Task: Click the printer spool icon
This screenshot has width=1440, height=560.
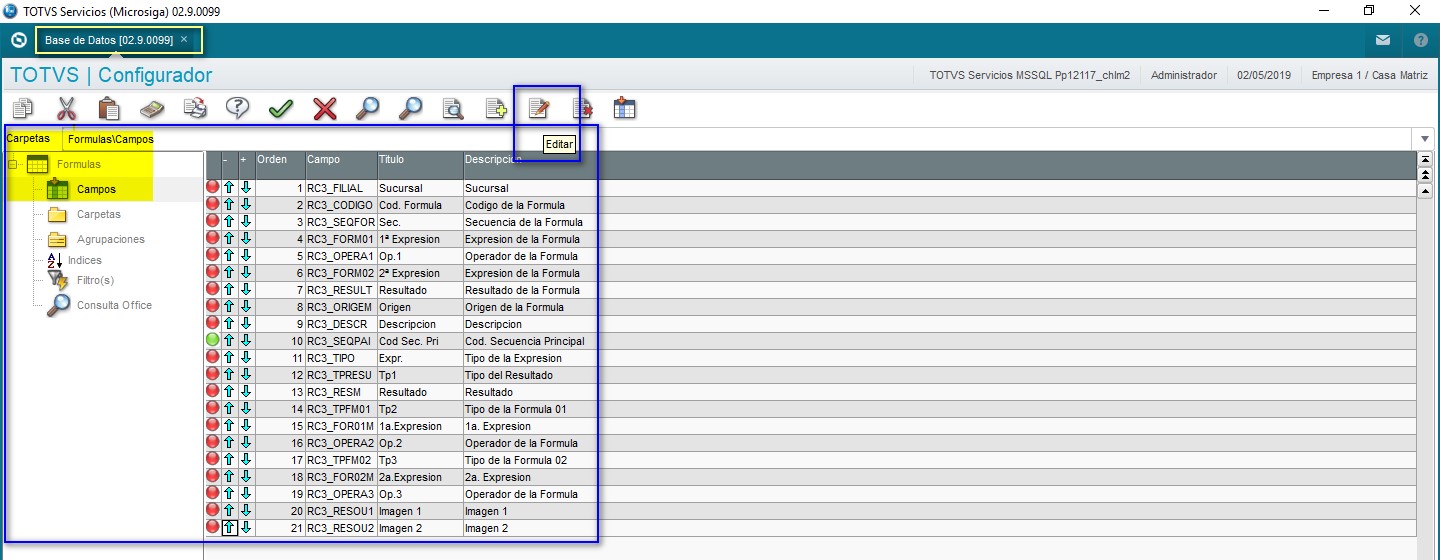Action: [x=195, y=108]
